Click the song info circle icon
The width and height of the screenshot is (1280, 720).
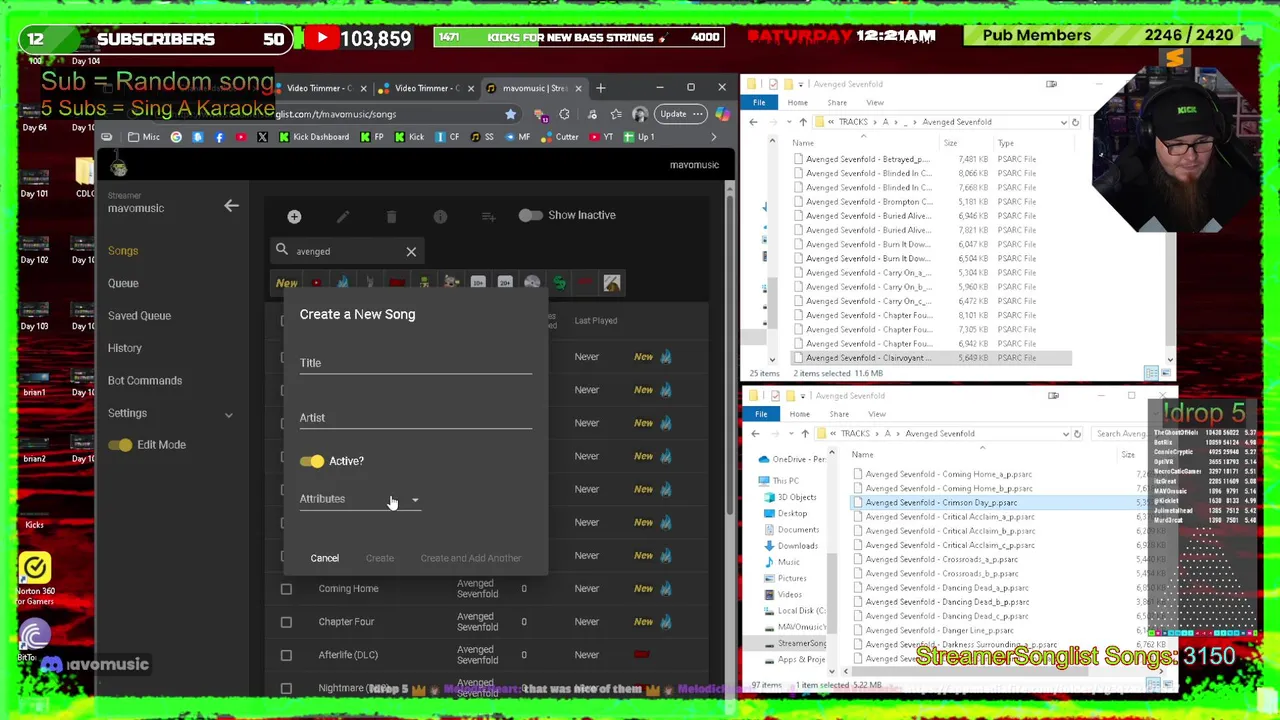[x=440, y=216]
